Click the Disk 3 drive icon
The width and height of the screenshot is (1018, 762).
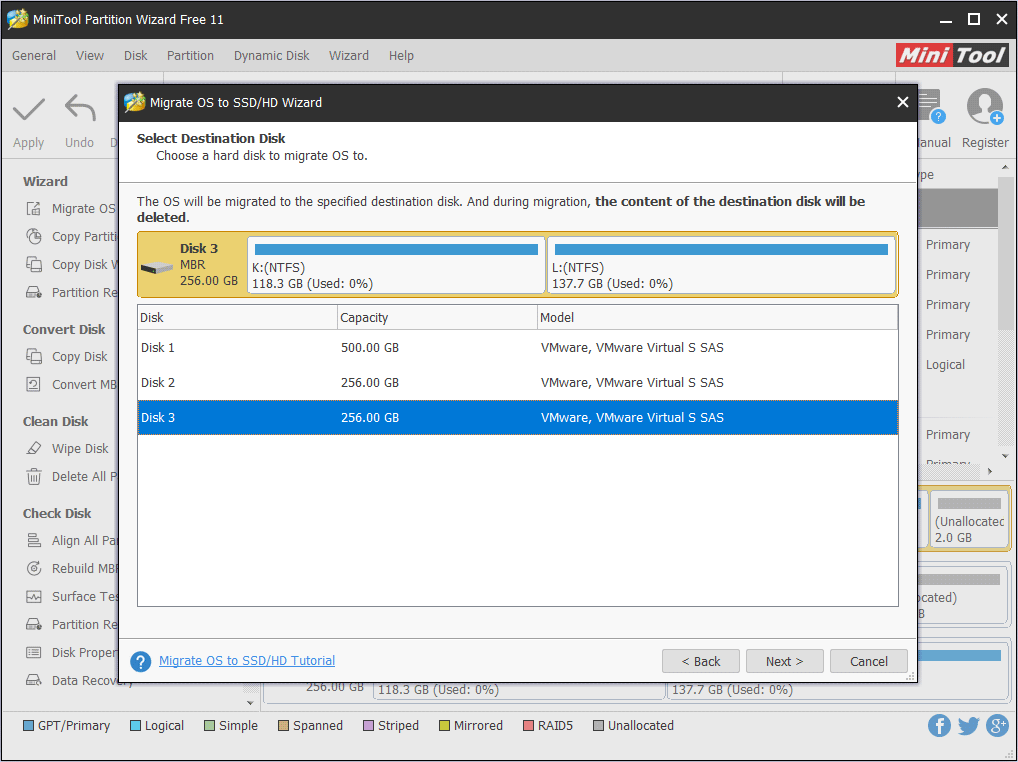point(156,267)
